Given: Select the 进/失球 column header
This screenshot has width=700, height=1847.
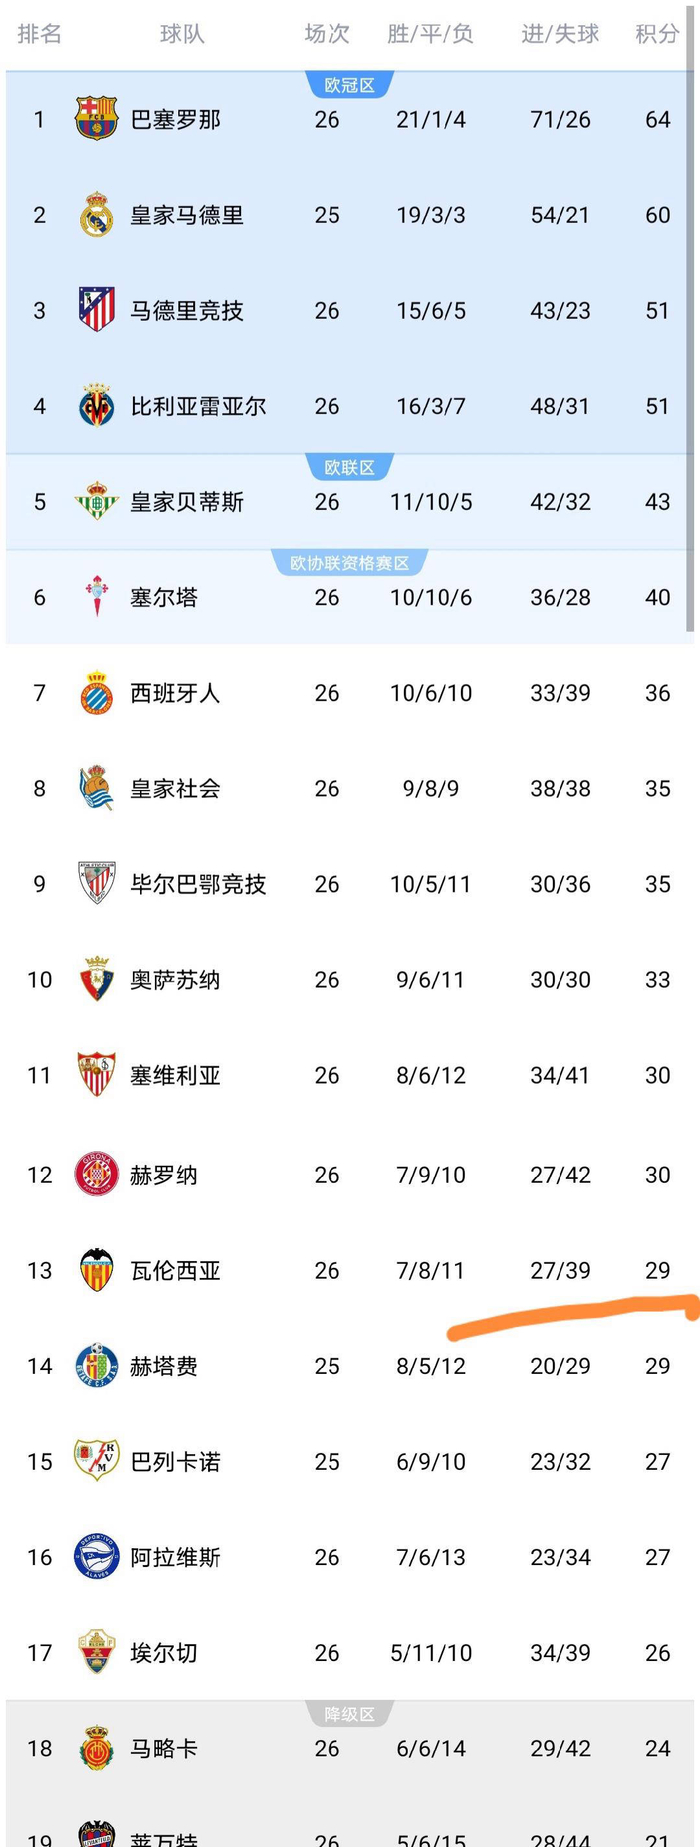Looking at the screenshot, I should click(560, 34).
